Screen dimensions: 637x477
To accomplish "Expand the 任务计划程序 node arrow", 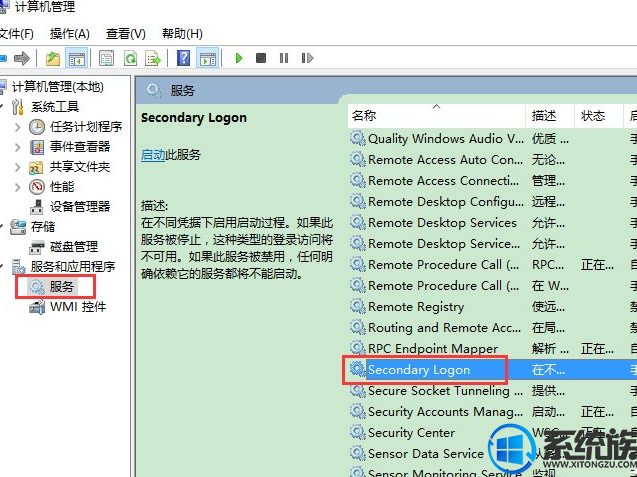I will (17, 127).
